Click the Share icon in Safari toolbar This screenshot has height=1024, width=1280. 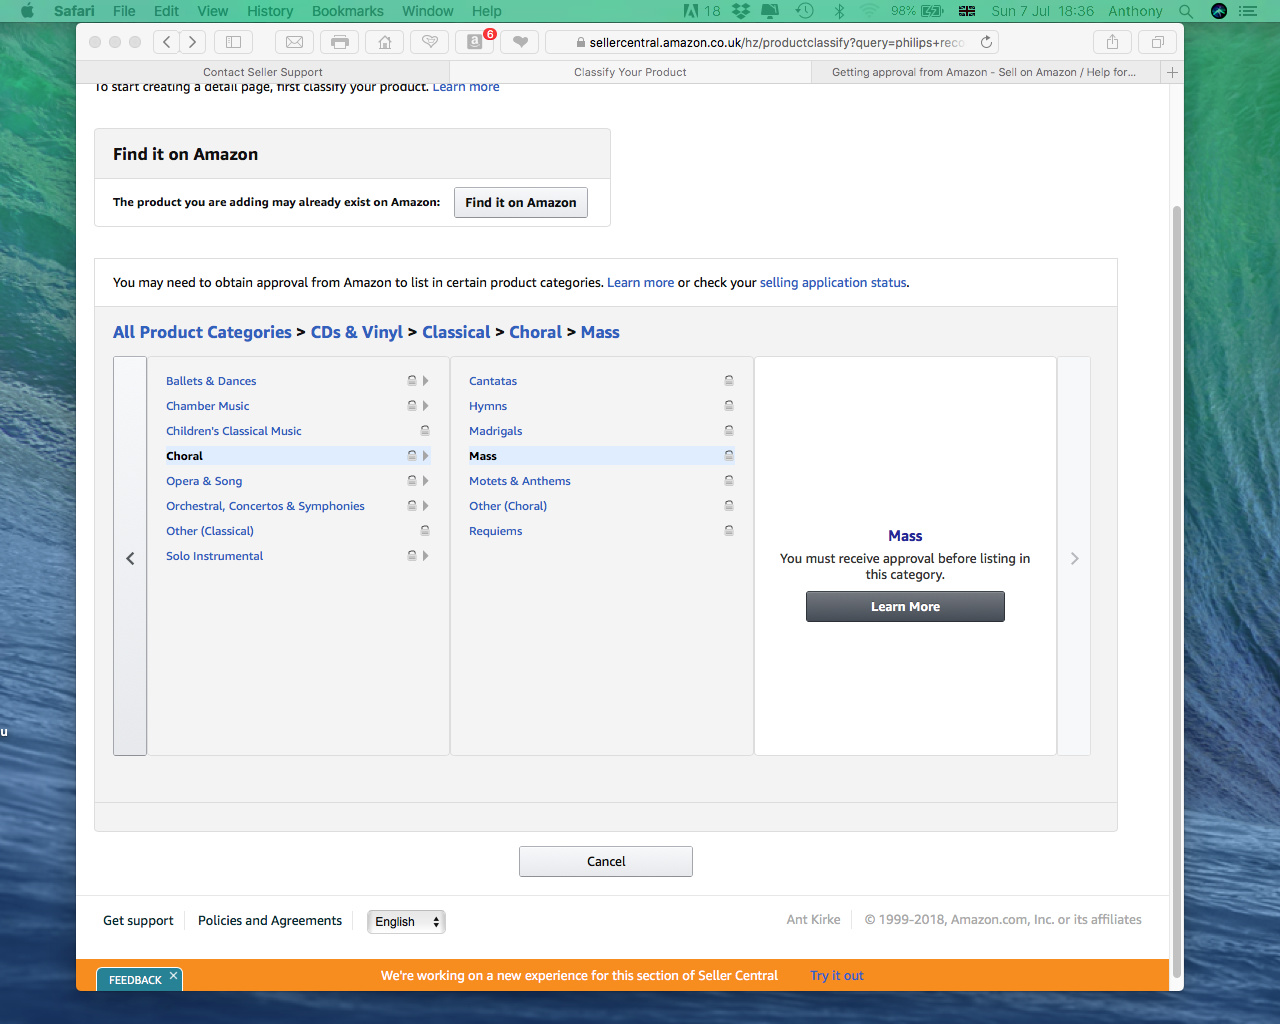1112,42
